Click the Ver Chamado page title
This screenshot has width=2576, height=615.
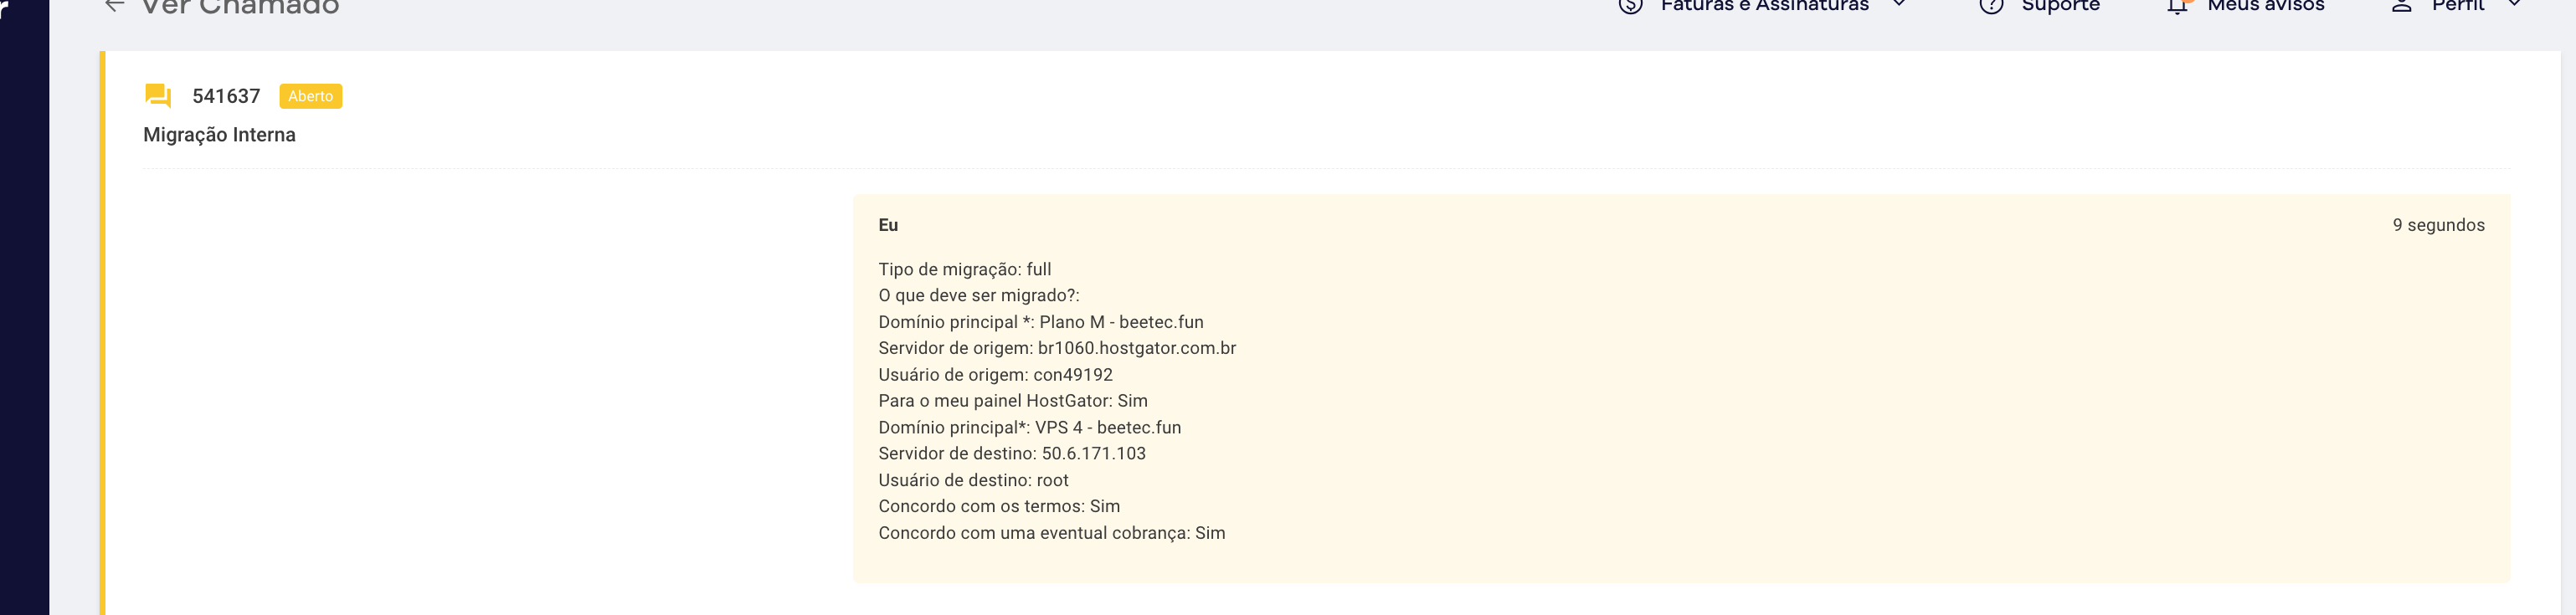[x=240, y=7]
